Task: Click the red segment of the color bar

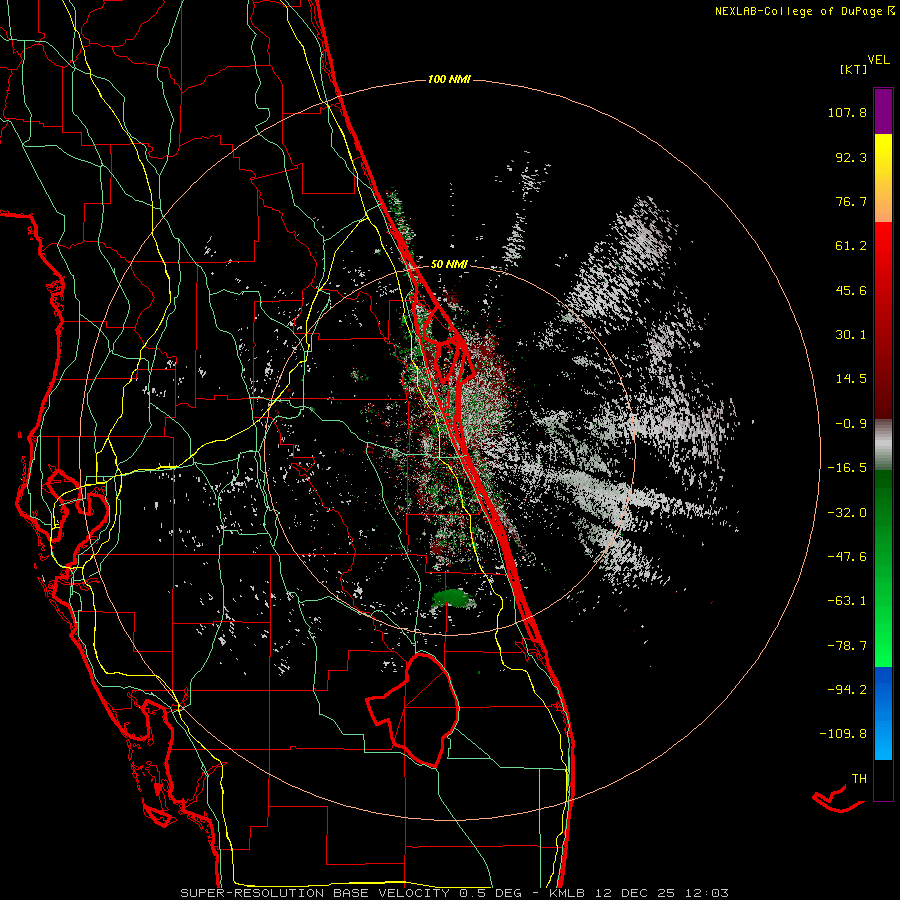Action: (x=883, y=320)
